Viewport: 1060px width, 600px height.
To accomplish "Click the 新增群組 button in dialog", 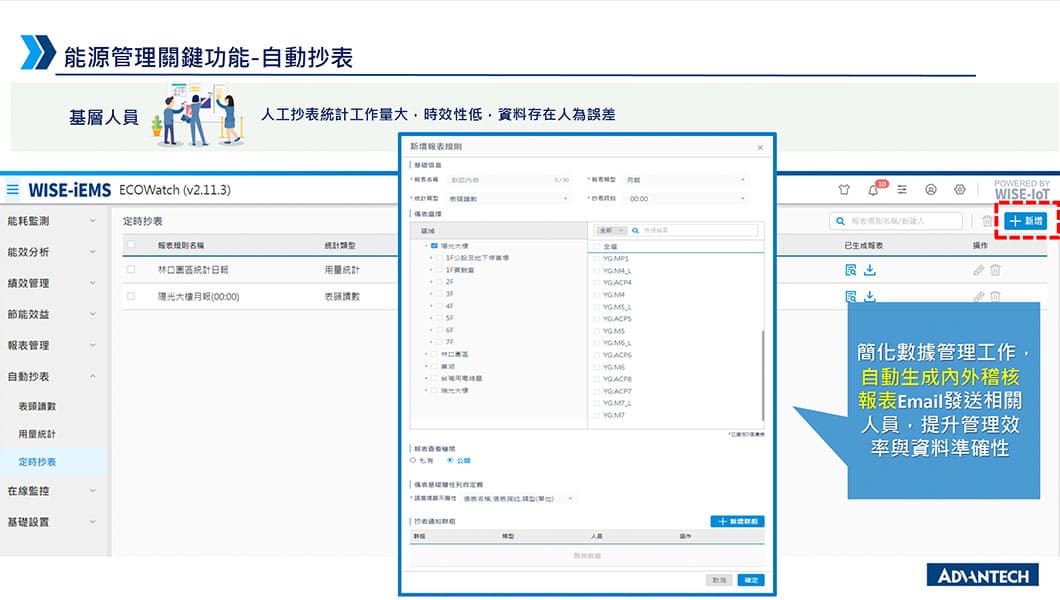I will 738,522.
